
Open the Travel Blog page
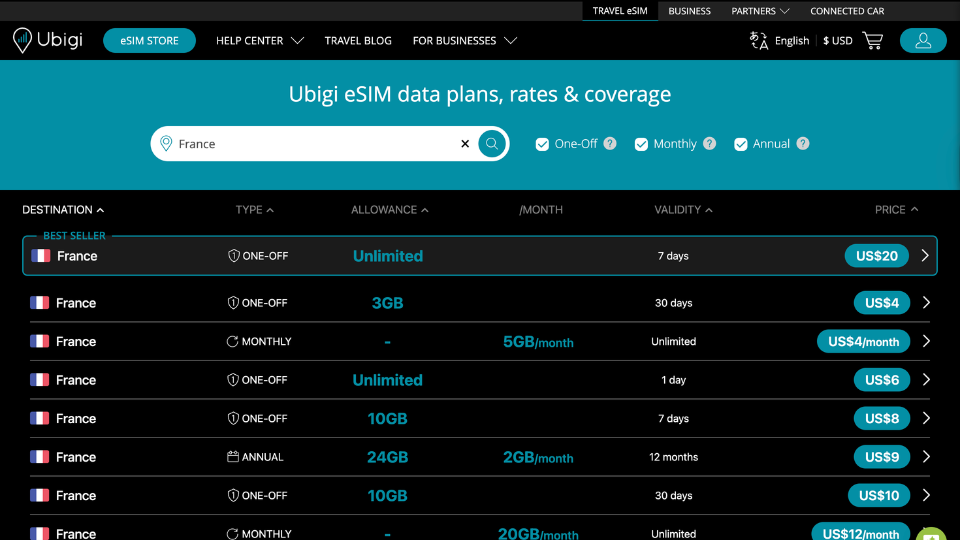[x=358, y=40]
